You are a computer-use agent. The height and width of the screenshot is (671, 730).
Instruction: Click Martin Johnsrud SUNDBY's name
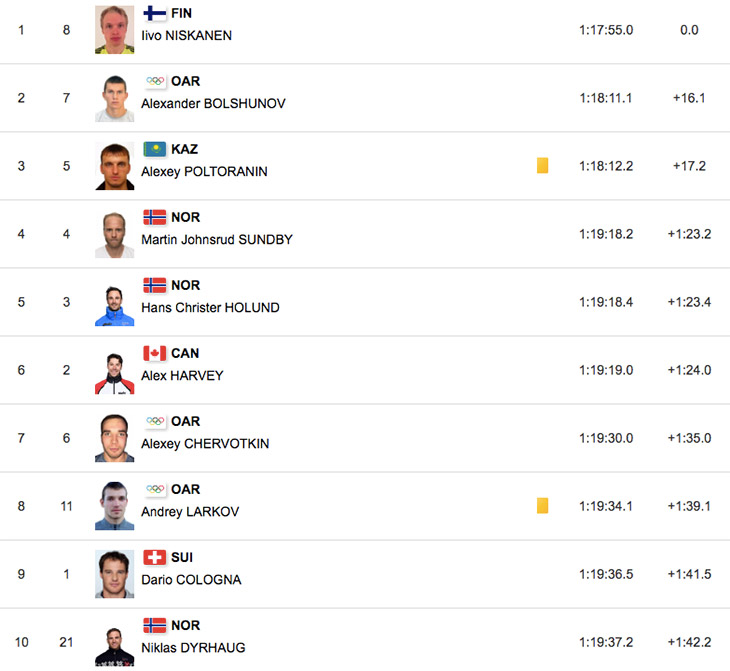click(217, 239)
